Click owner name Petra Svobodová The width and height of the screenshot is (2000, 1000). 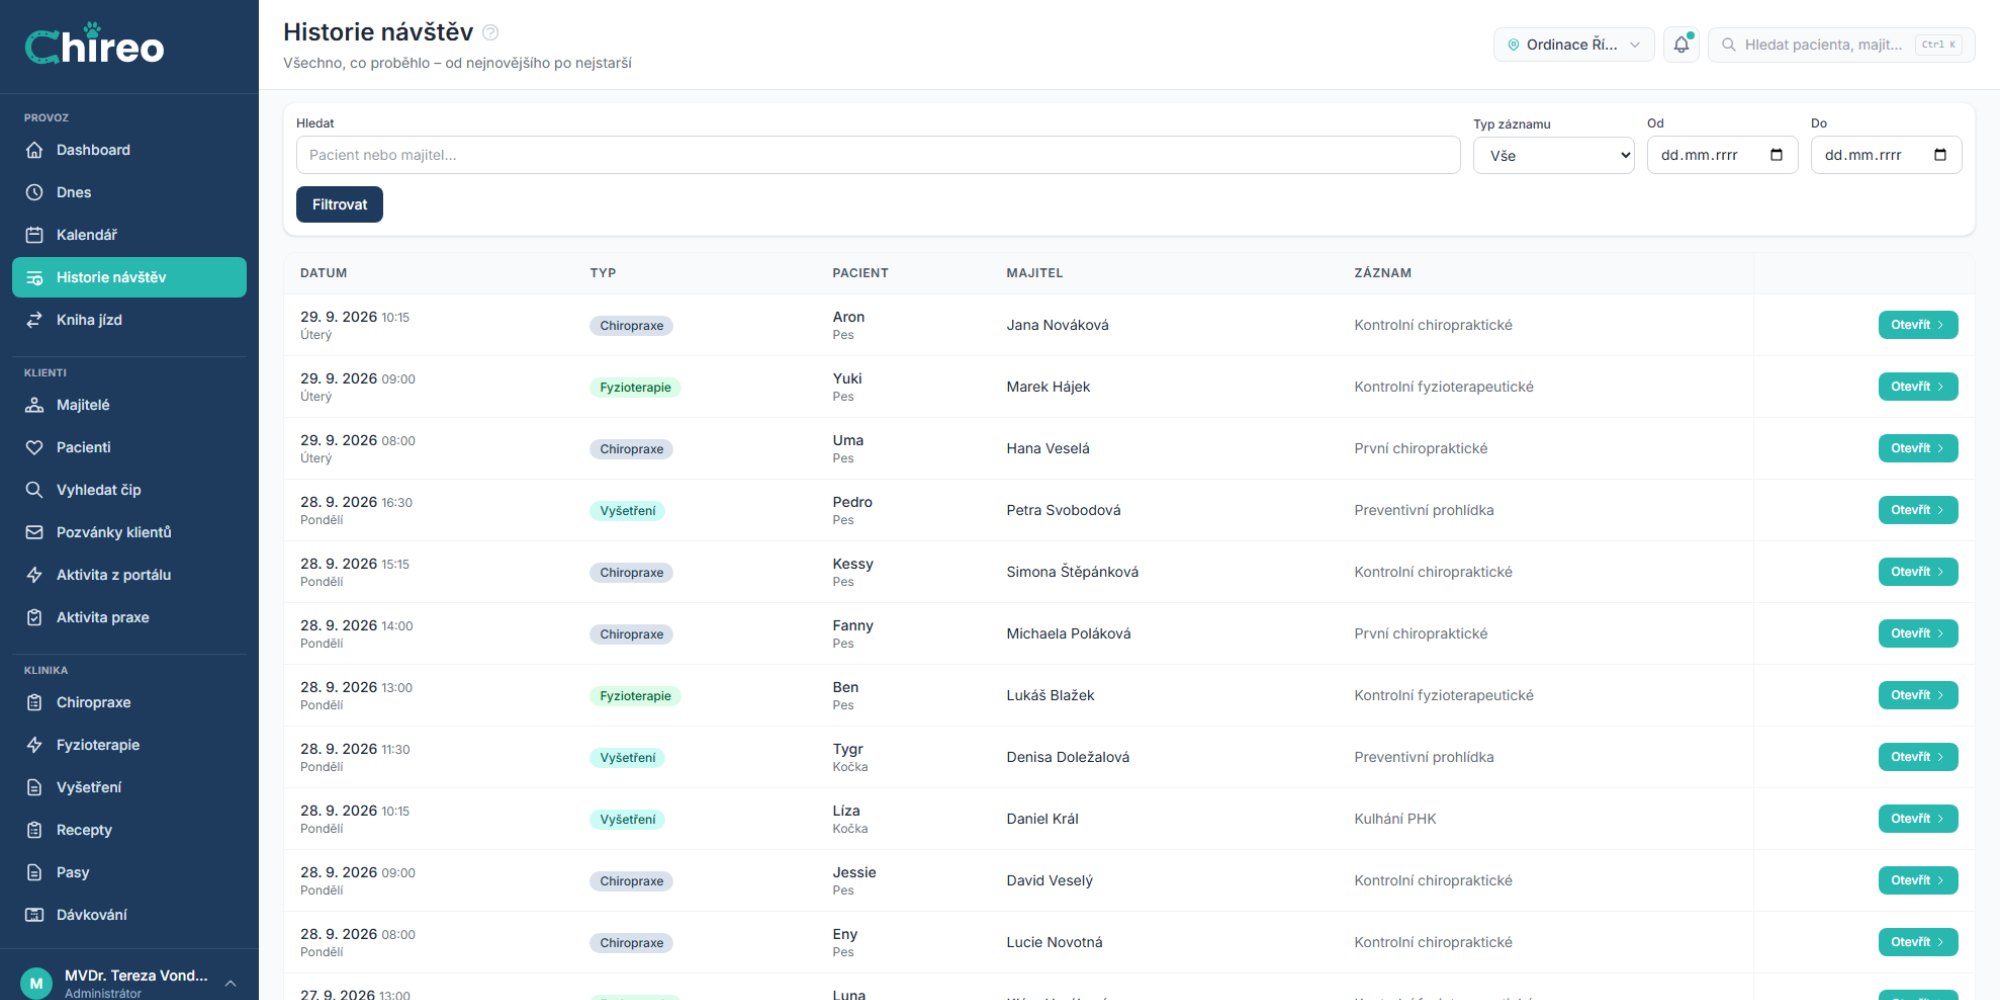(x=1063, y=510)
